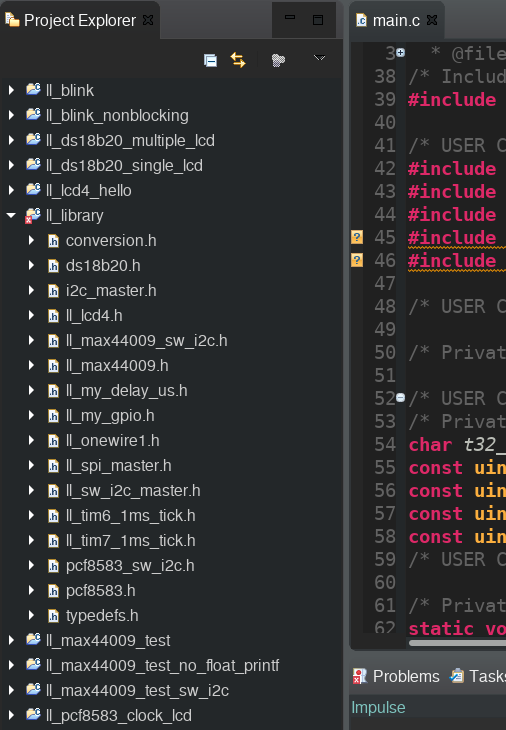The width and height of the screenshot is (506, 730).
Task: Expand the ll_ds18b20_single_lcd project
Action: [x=11, y=165]
